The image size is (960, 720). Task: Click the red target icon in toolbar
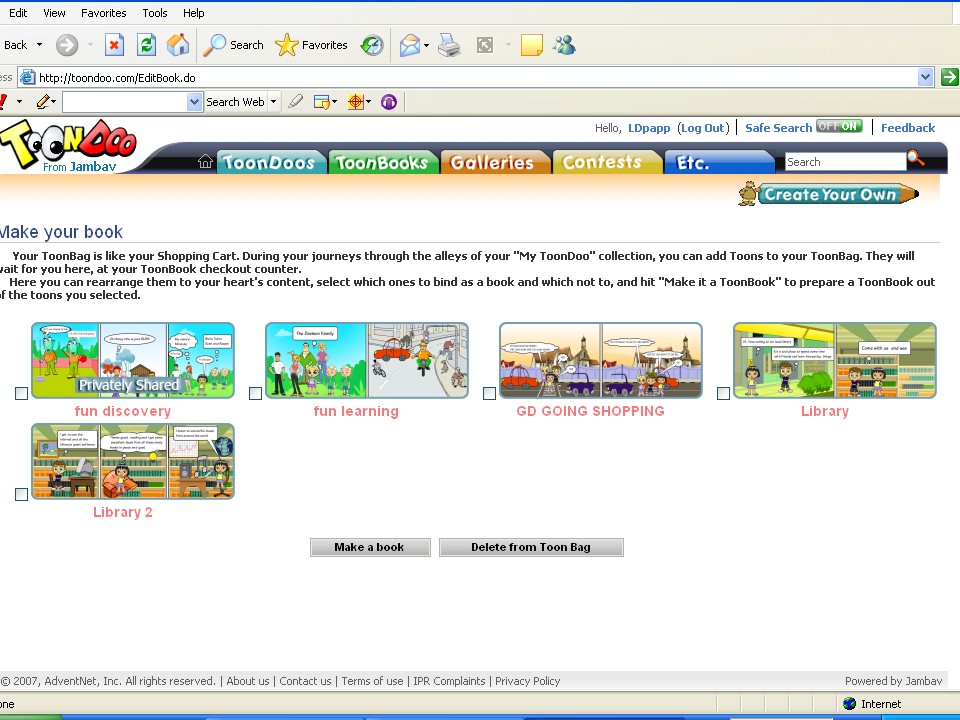(x=355, y=102)
